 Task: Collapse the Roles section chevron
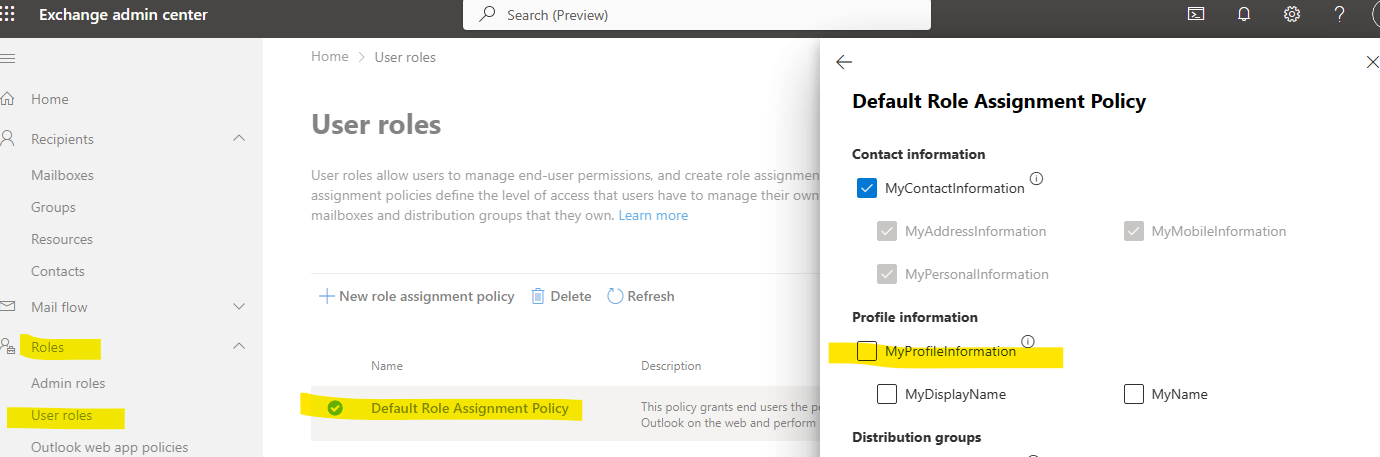239,346
